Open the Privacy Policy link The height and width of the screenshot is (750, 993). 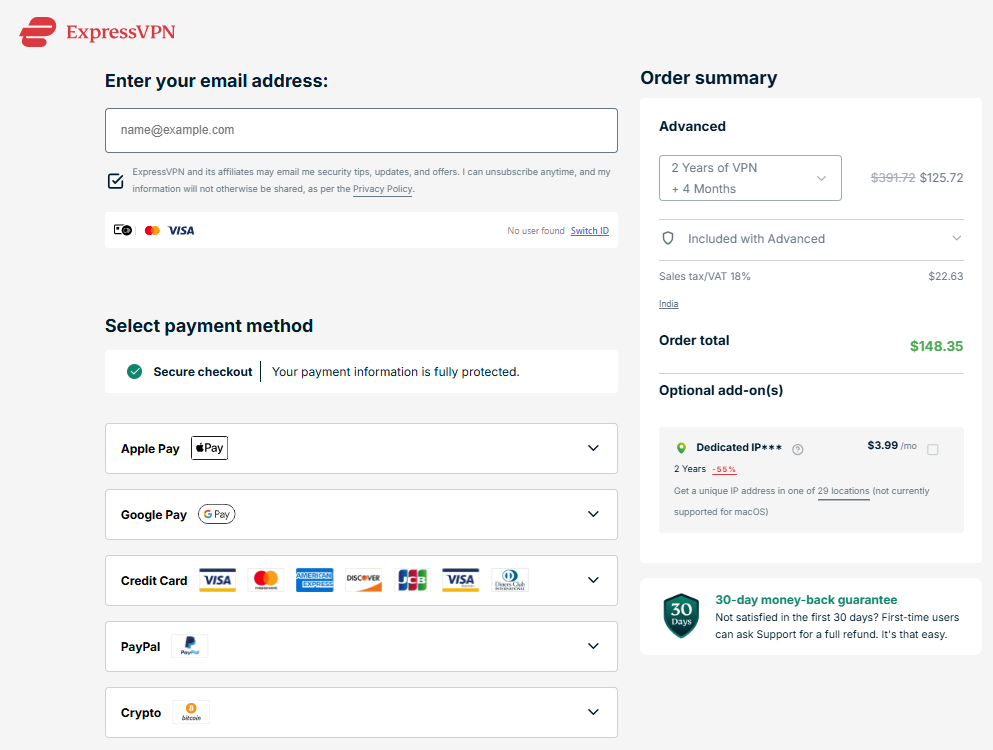[x=382, y=188]
